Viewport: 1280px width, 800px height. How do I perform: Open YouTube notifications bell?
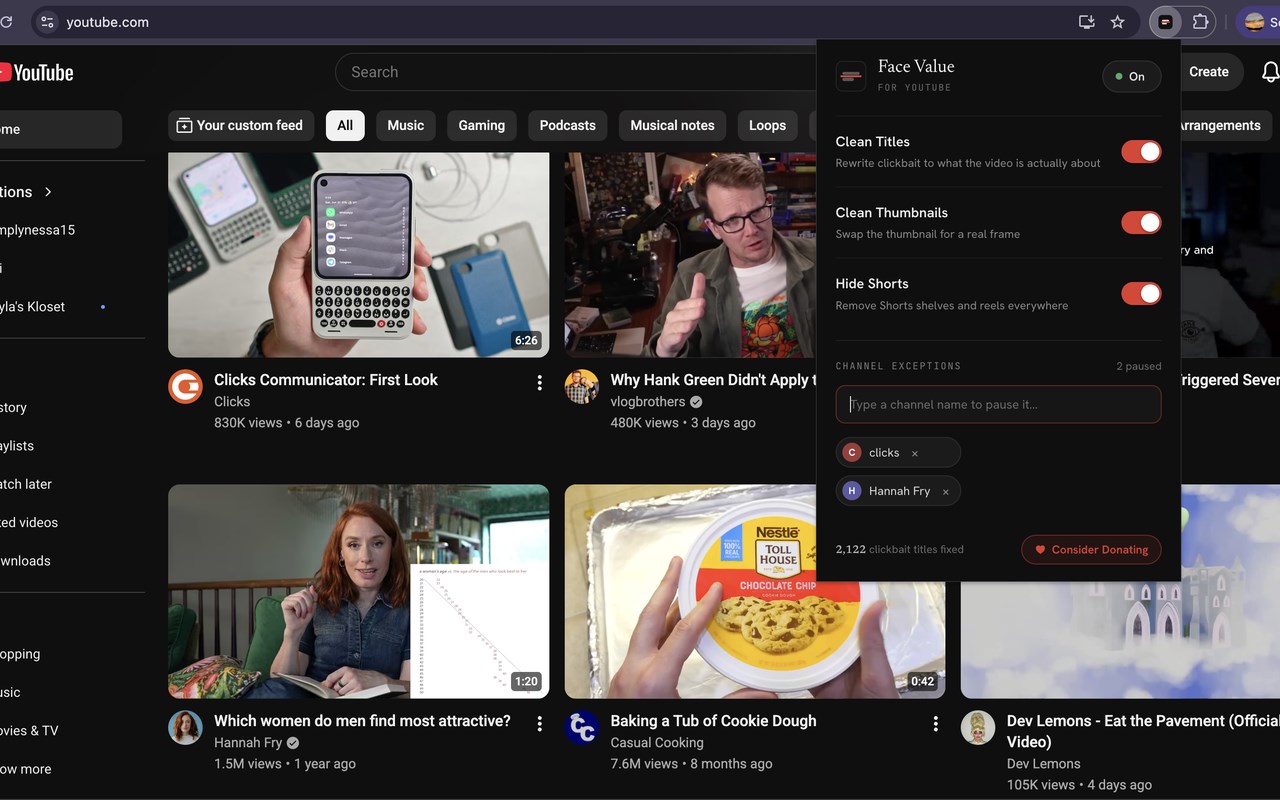point(1270,72)
